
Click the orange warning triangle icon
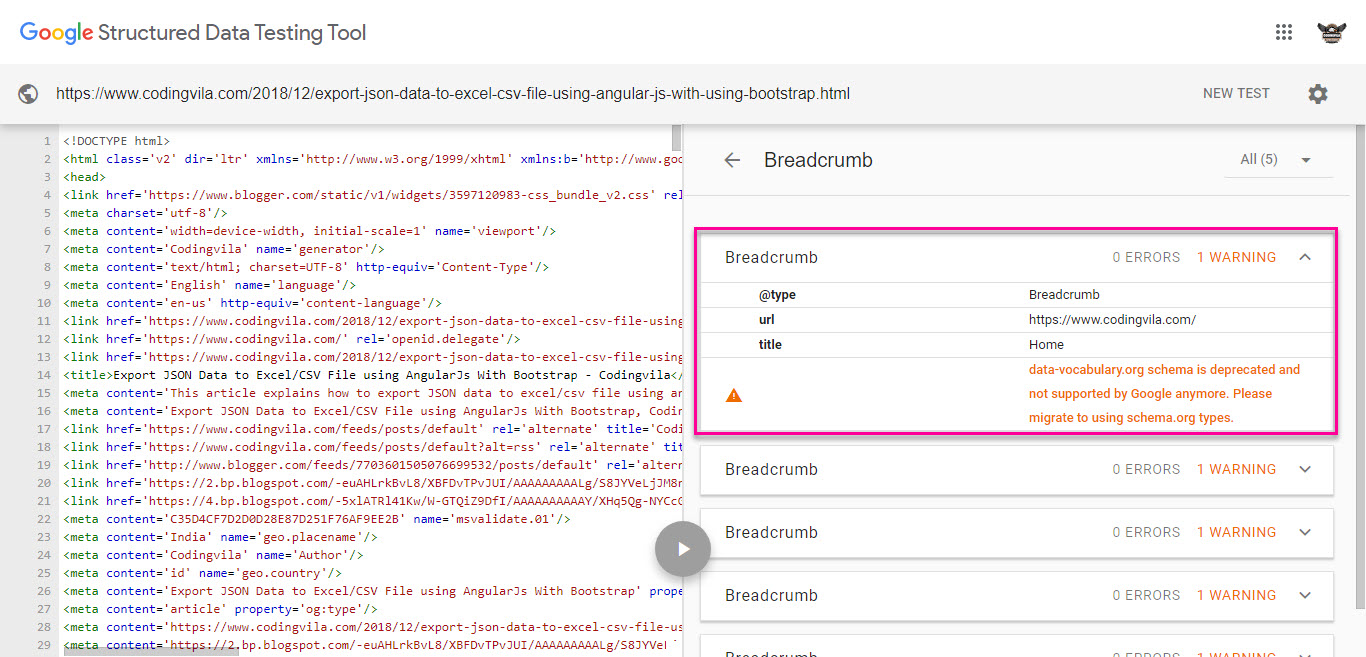(x=734, y=395)
